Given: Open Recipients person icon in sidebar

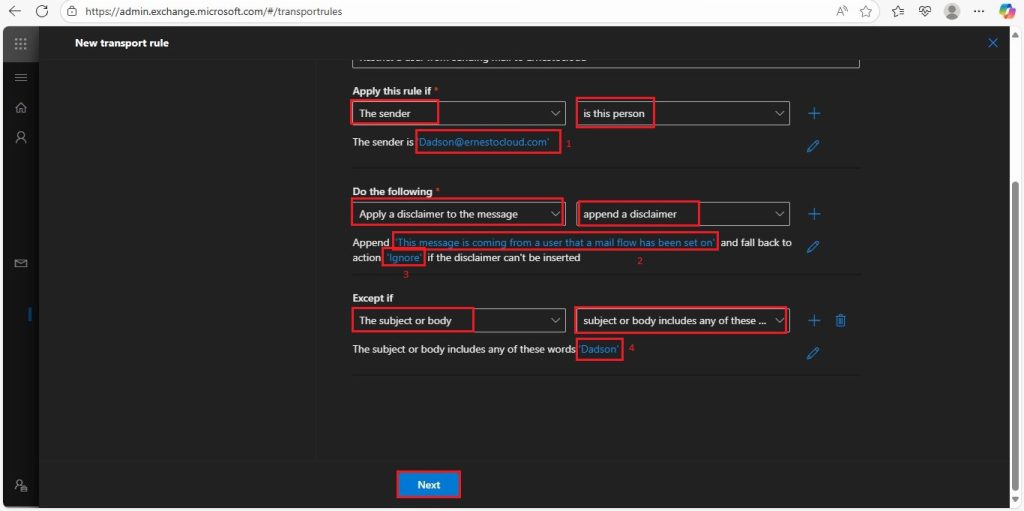Looking at the screenshot, I should [21, 137].
